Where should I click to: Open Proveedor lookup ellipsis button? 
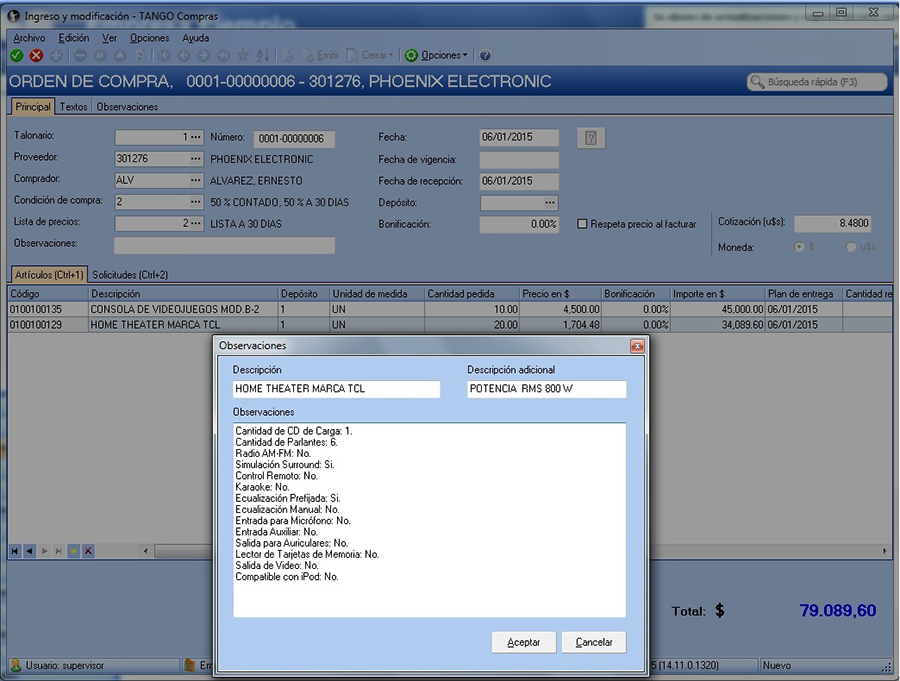(x=196, y=158)
